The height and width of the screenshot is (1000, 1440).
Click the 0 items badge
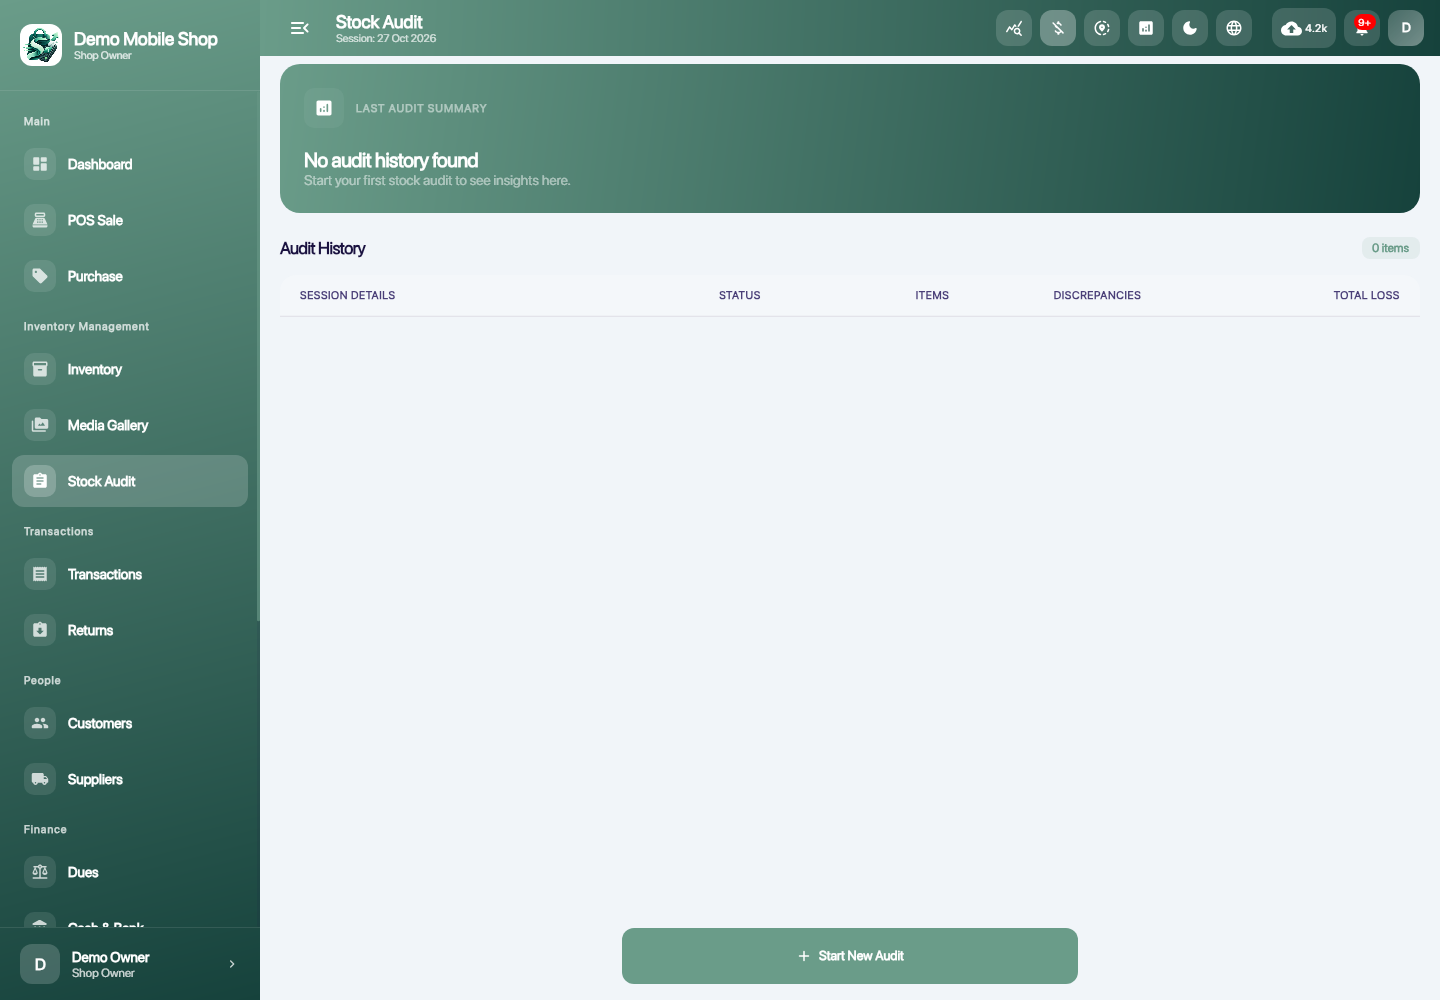pyautogui.click(x=1390, y=248)
